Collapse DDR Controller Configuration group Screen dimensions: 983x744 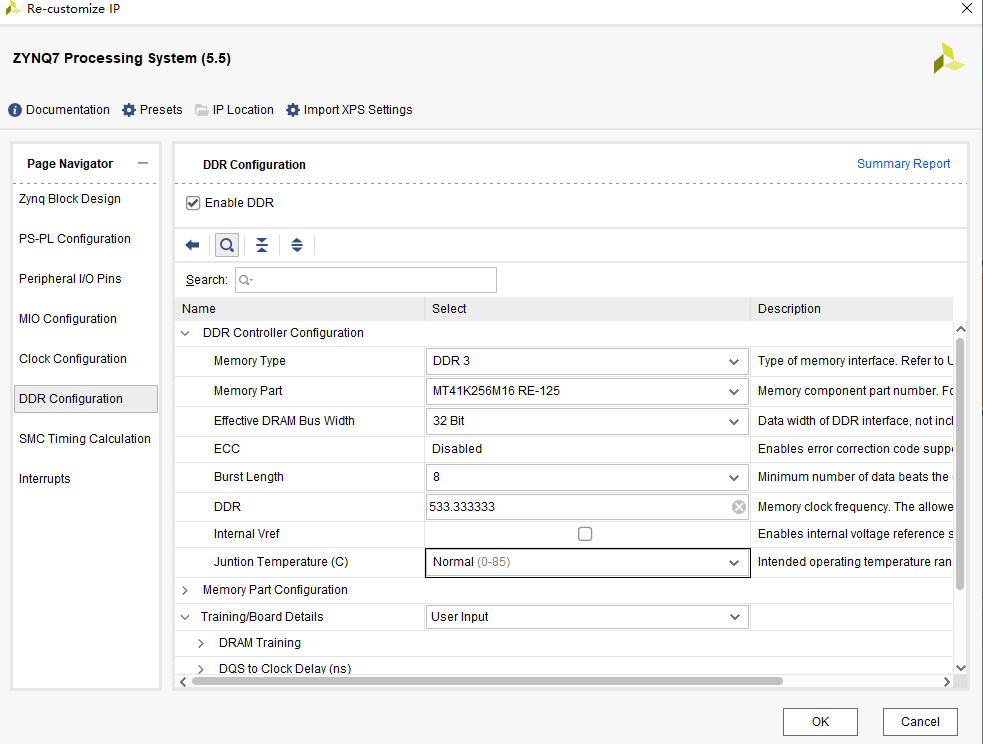tap(185, 333)
